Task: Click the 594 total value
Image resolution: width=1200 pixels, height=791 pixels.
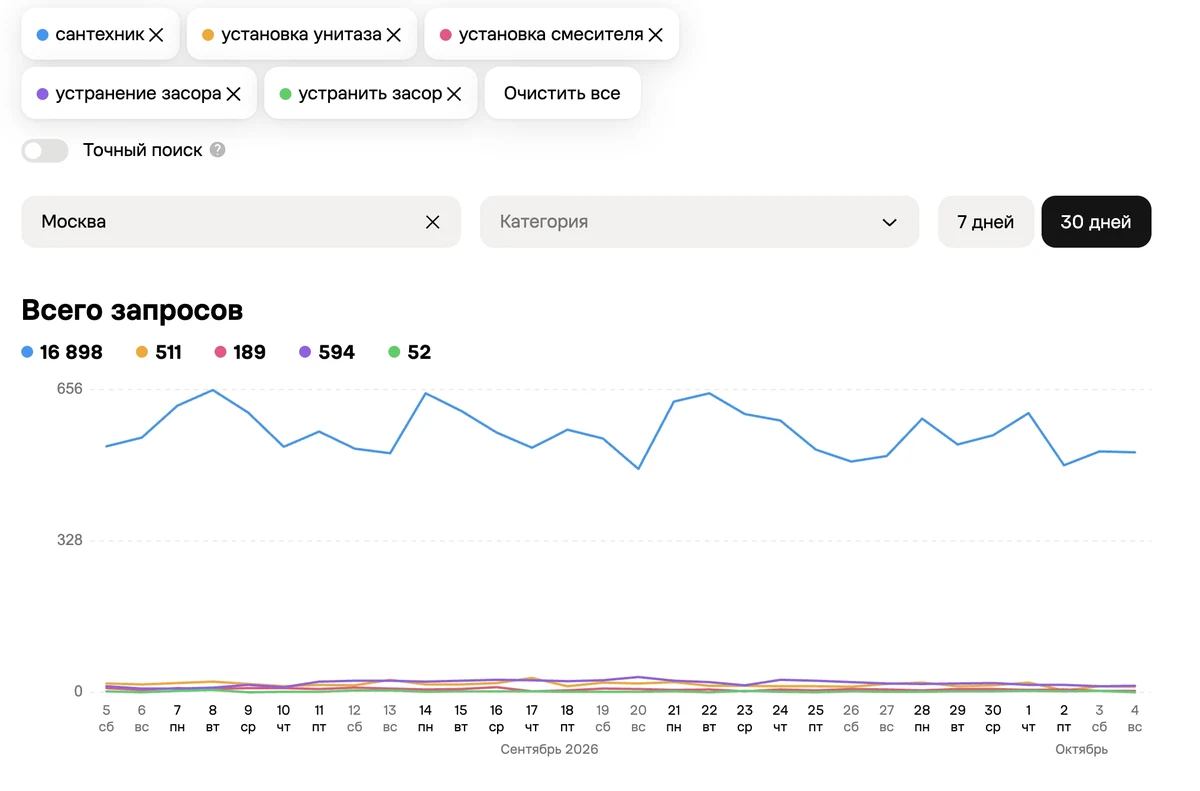Action: coord(336,352)
